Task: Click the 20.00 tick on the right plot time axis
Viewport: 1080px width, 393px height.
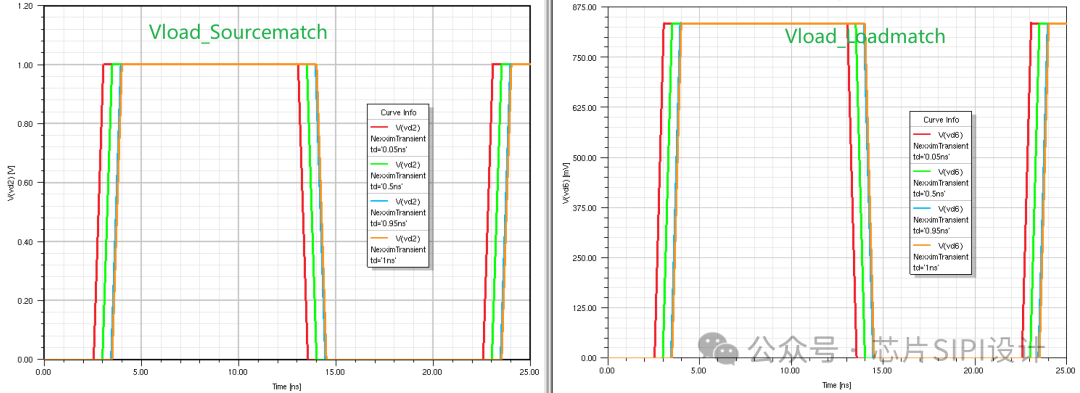Action: pyautogui.click(x=973, y=370)
